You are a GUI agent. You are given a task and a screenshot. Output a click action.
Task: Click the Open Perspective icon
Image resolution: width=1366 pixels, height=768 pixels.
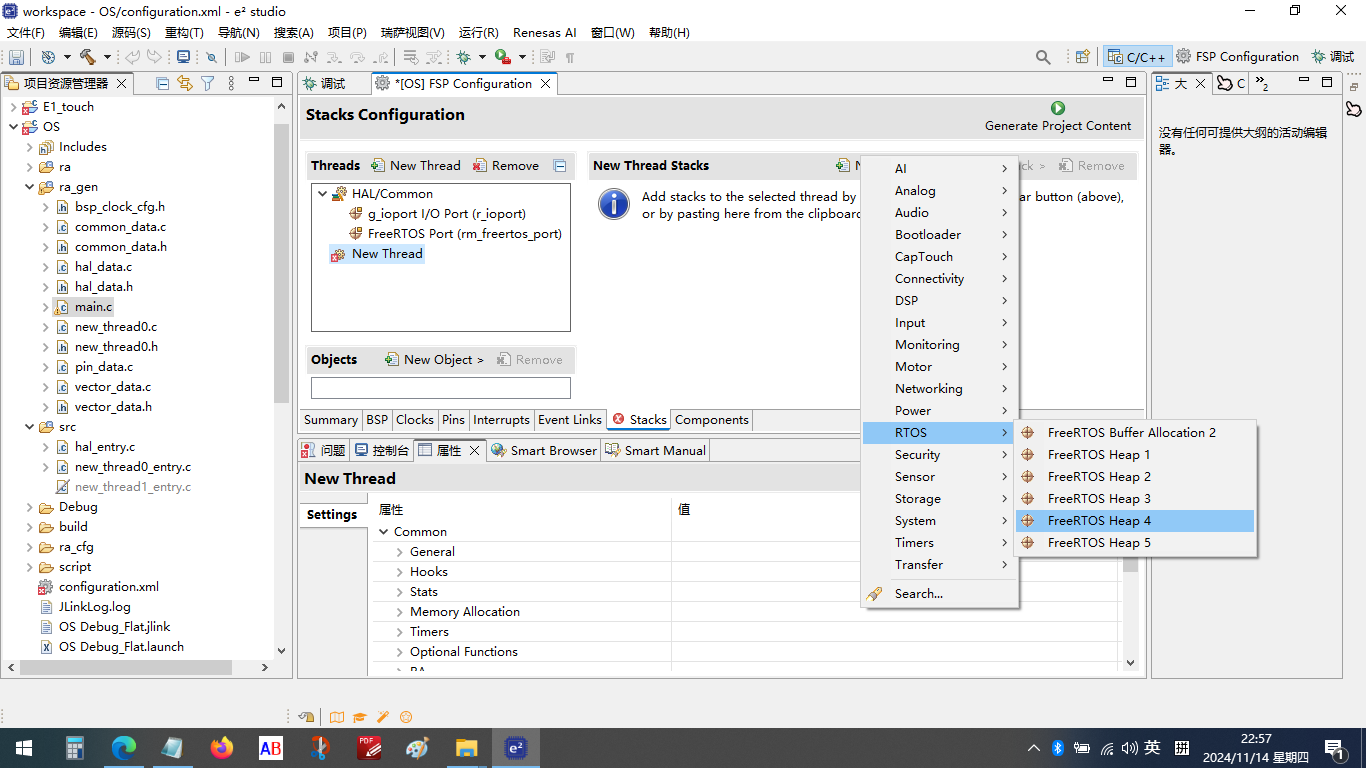click(1082, 57)
